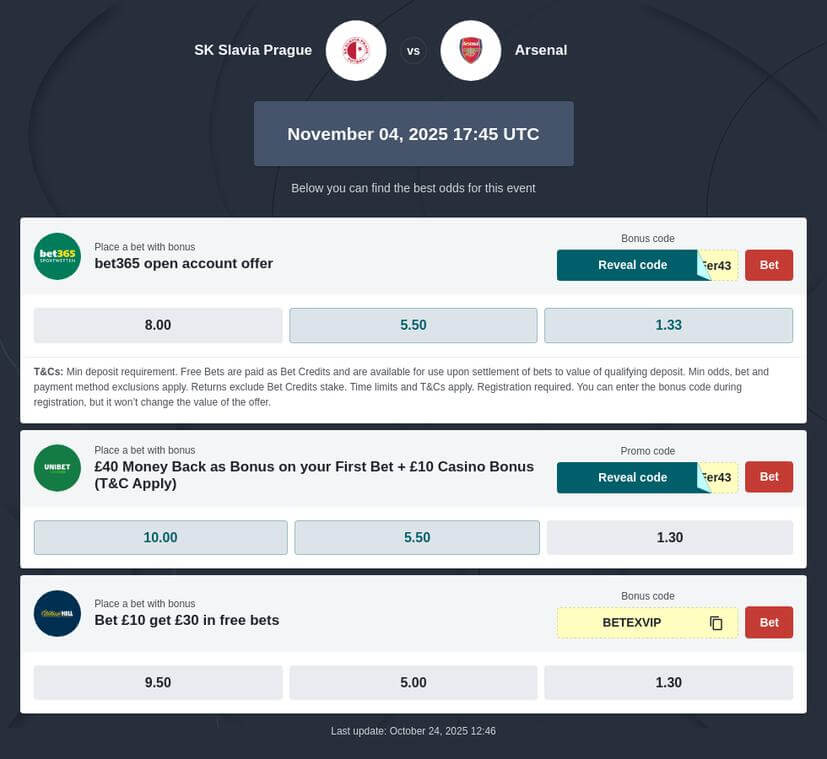Select bet365 away win odds 1.33
The width and height of the screenshot is (827, 759).
(668, 325)
